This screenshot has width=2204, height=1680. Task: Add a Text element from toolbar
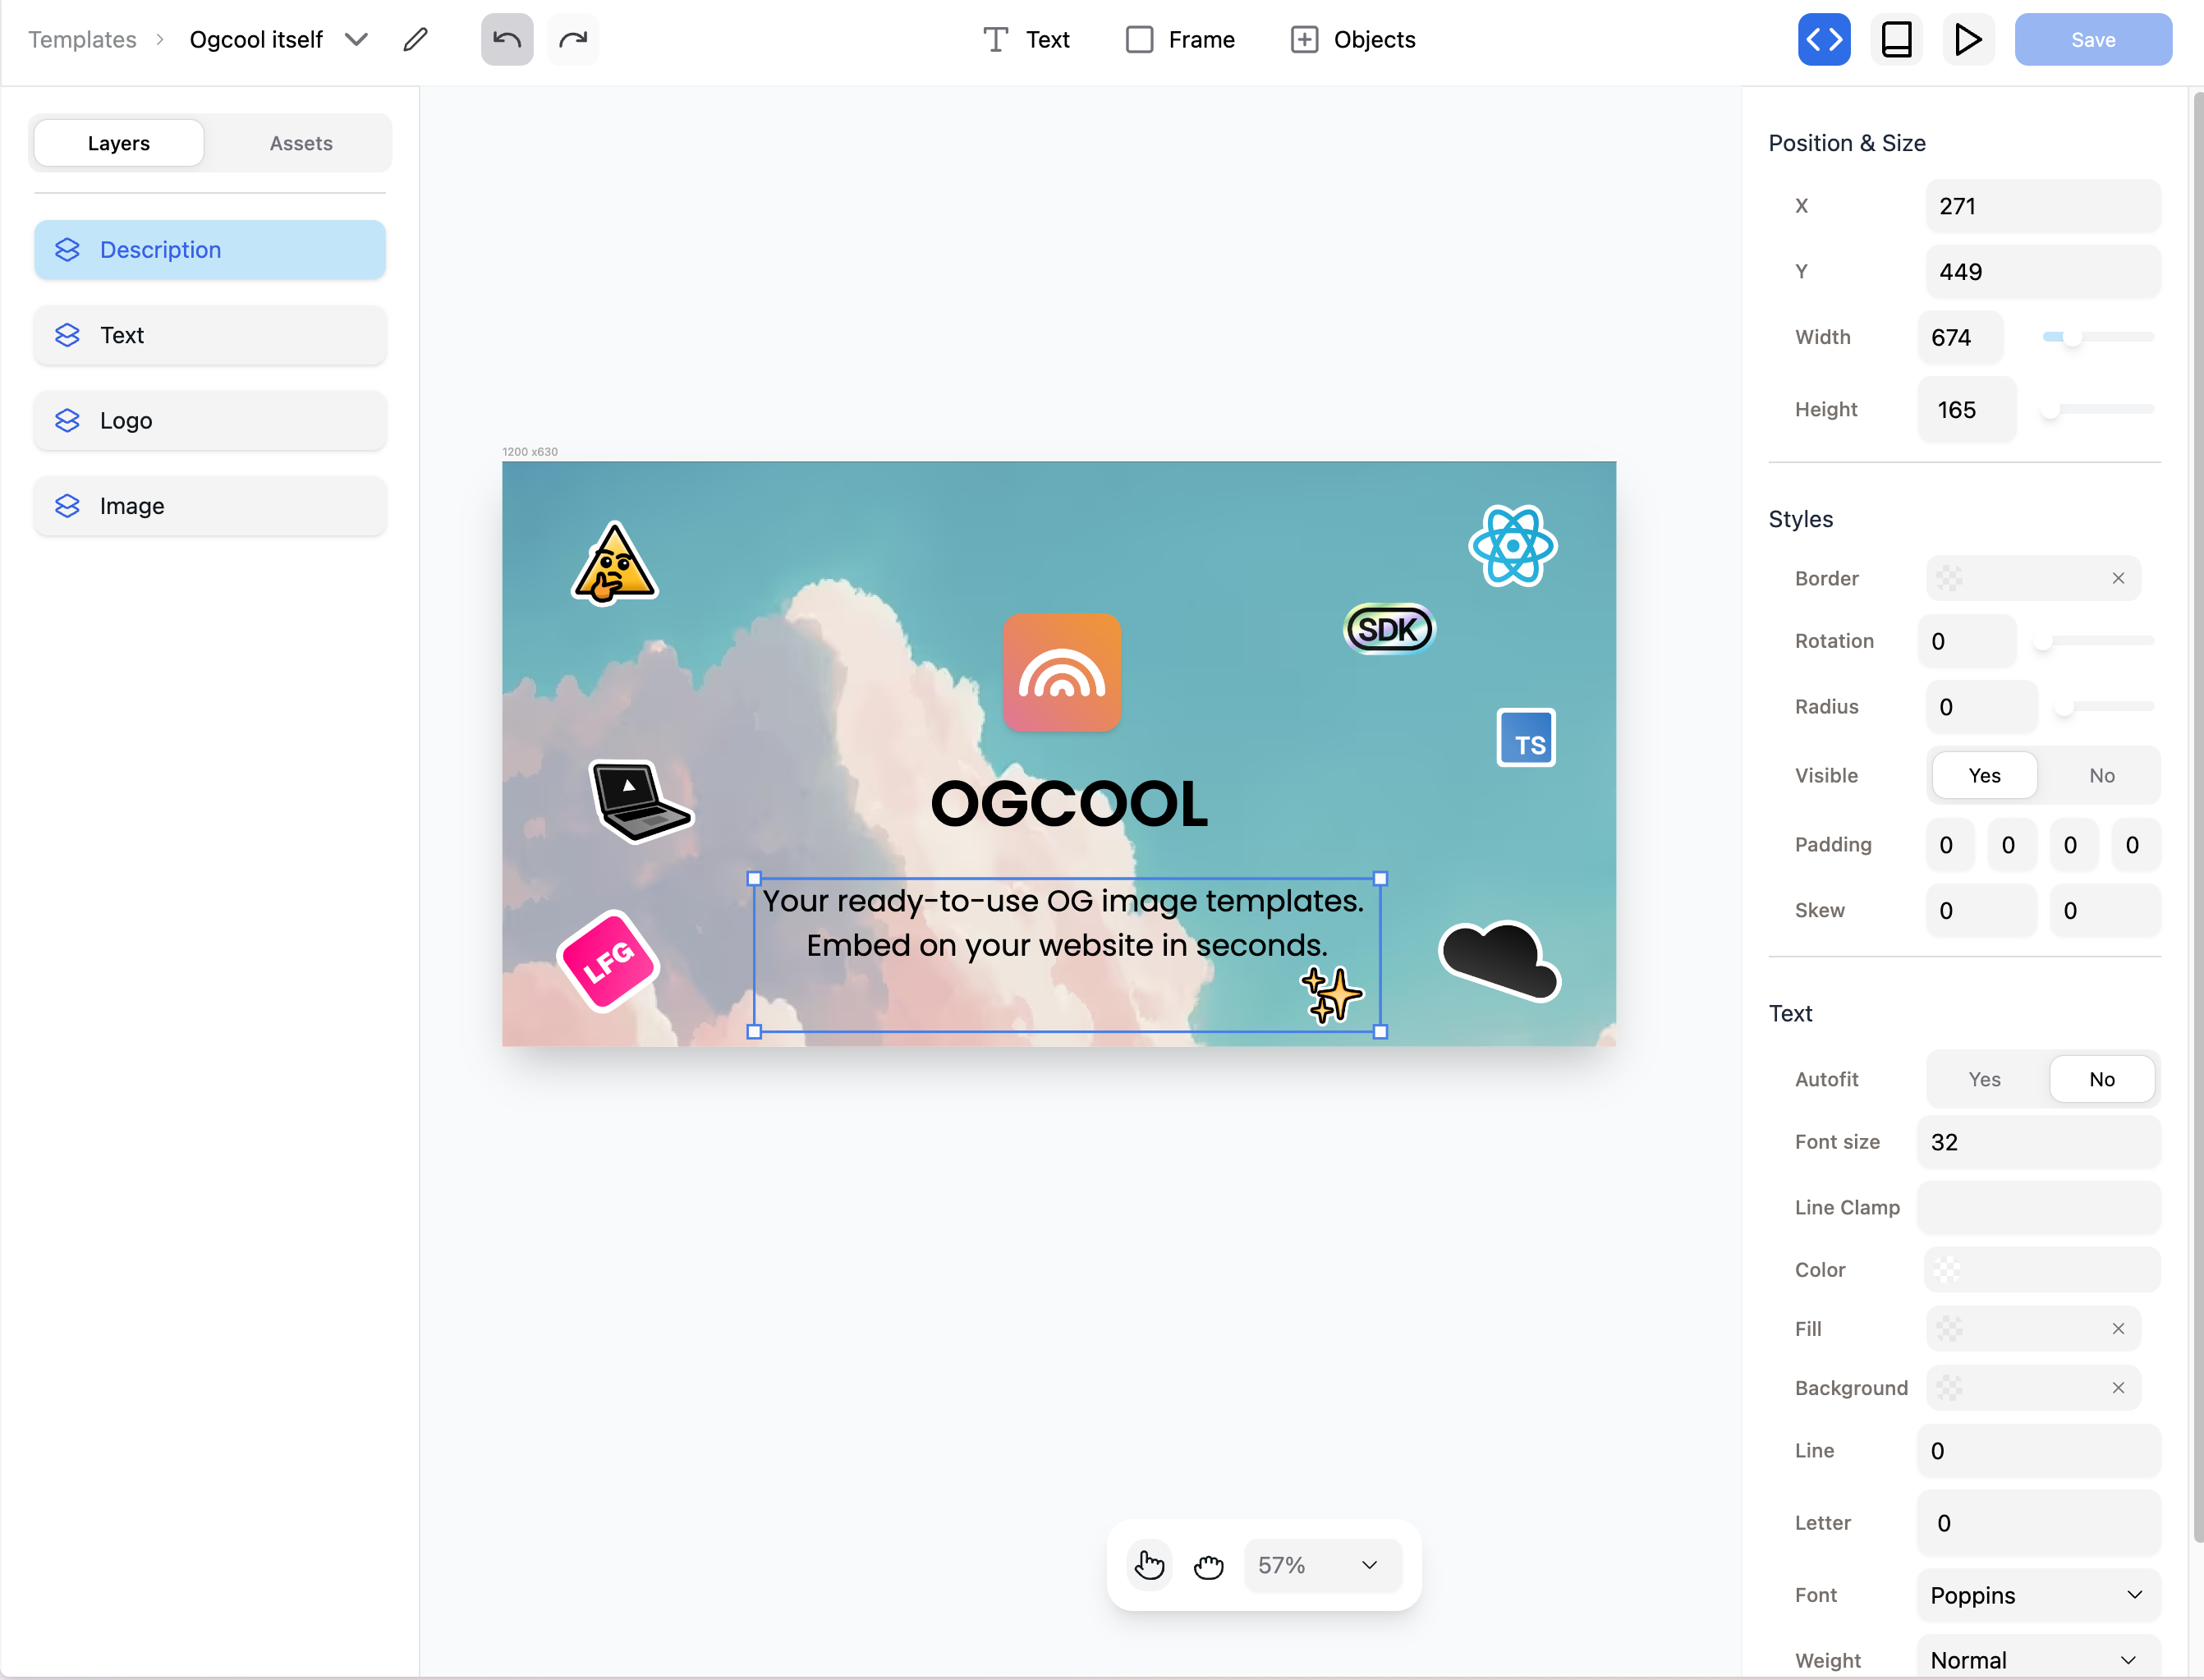coord(1027,40)
